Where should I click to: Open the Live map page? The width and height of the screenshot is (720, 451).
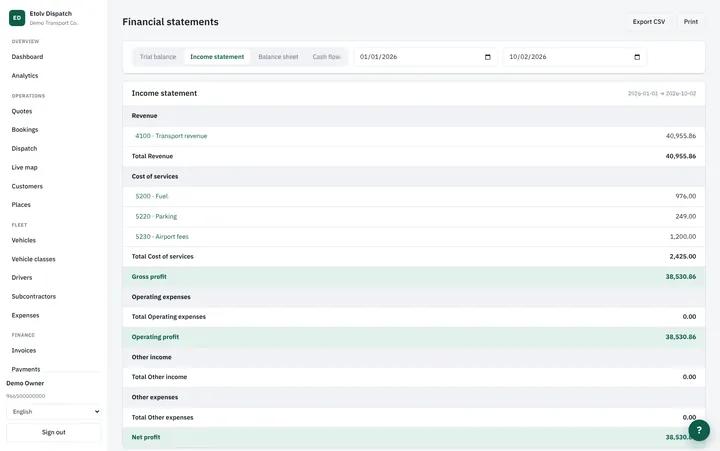coord(24,167)
